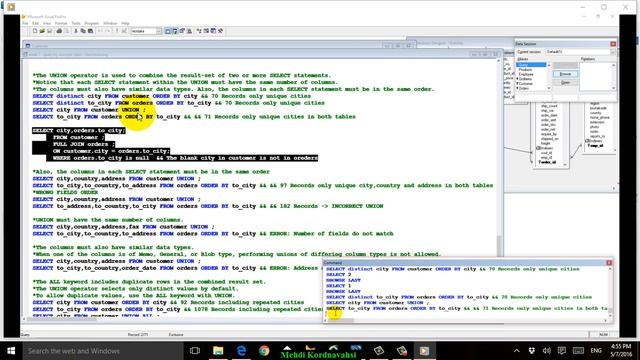Show hidden system tray icons chevron
640x360 pixels.
pos(517,351)
